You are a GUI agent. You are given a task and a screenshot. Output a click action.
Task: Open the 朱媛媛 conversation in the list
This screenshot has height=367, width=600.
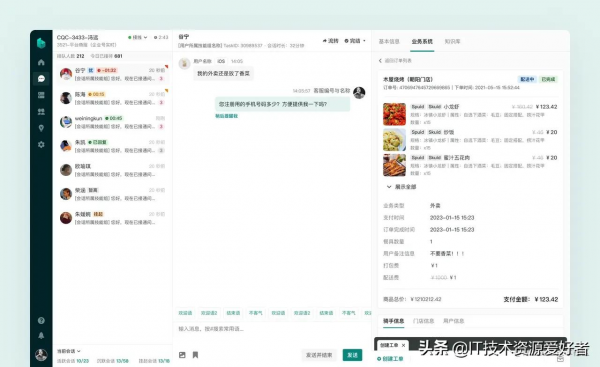pyautogui.click(x=112, y=218)
